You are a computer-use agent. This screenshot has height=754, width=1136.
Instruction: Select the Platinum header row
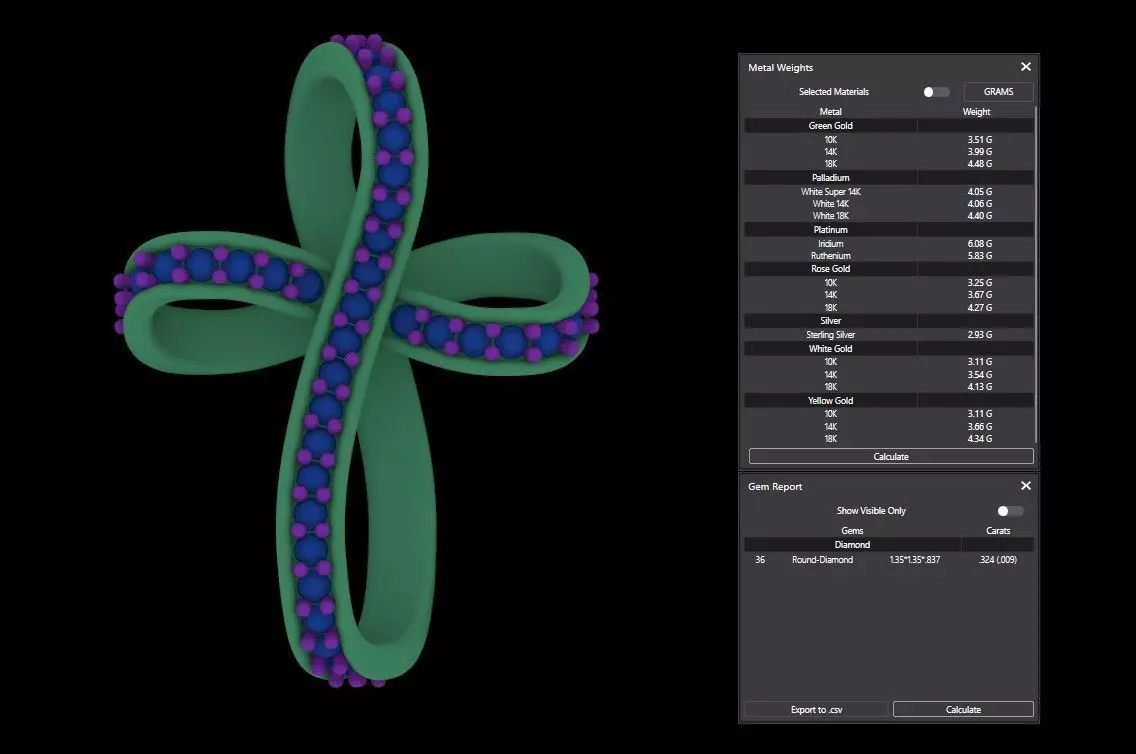889,230
